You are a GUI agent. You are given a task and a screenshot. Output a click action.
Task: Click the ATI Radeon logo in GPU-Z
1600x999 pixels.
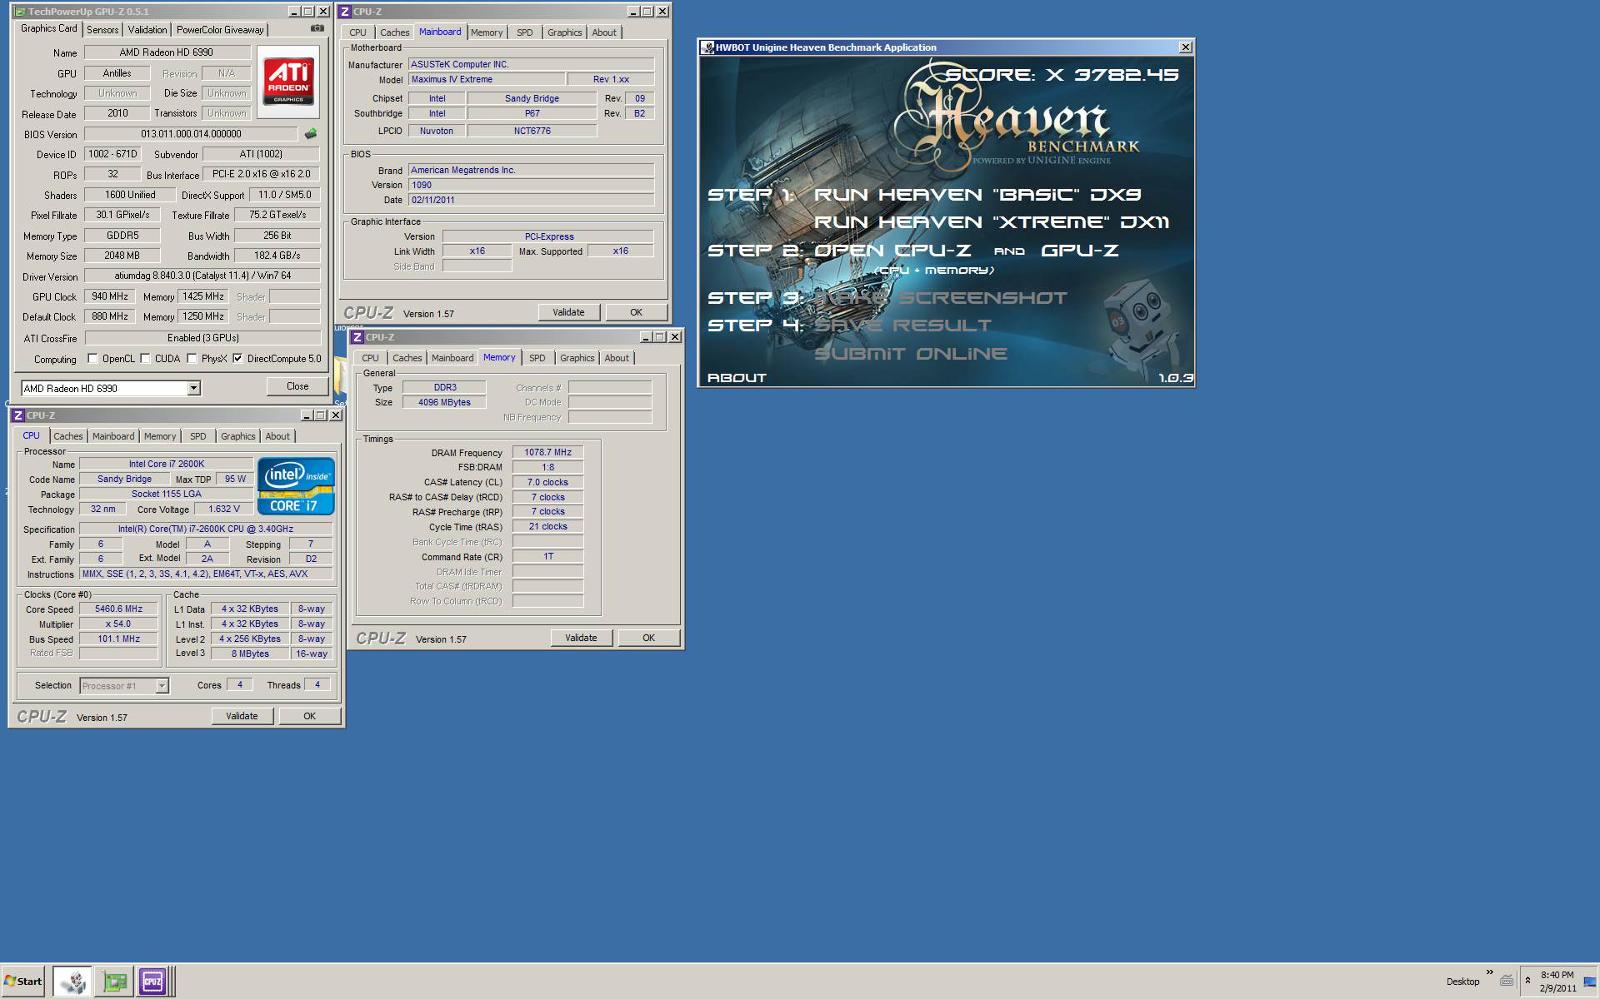click(288, 82)
